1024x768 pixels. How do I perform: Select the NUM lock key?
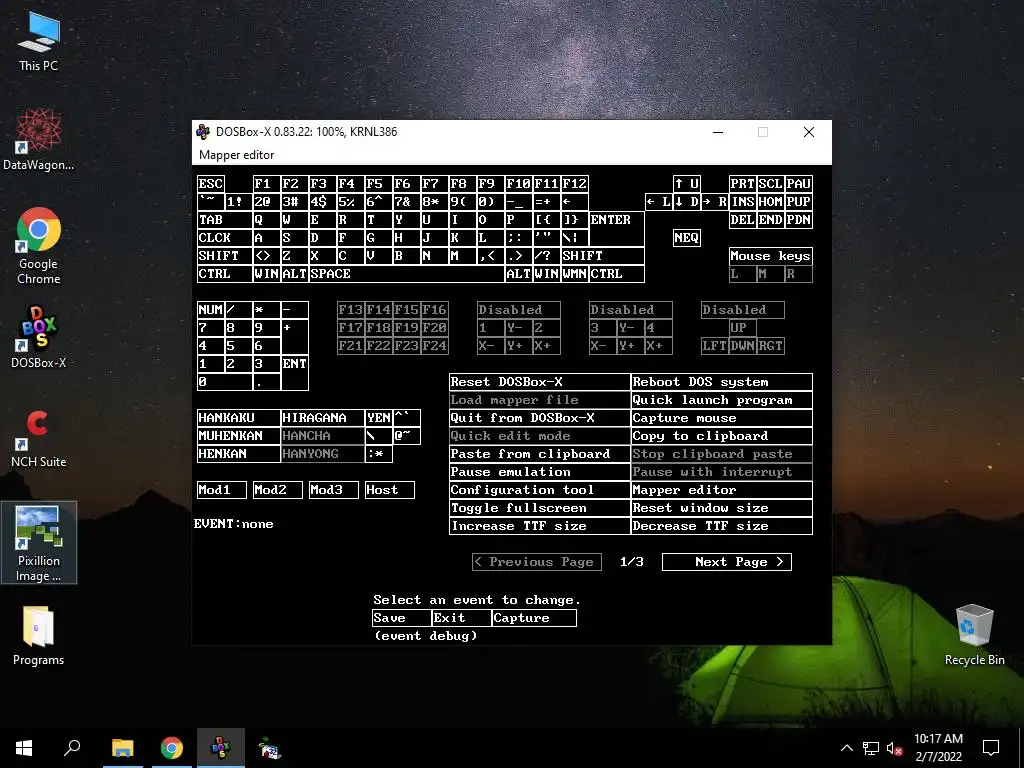211,310
